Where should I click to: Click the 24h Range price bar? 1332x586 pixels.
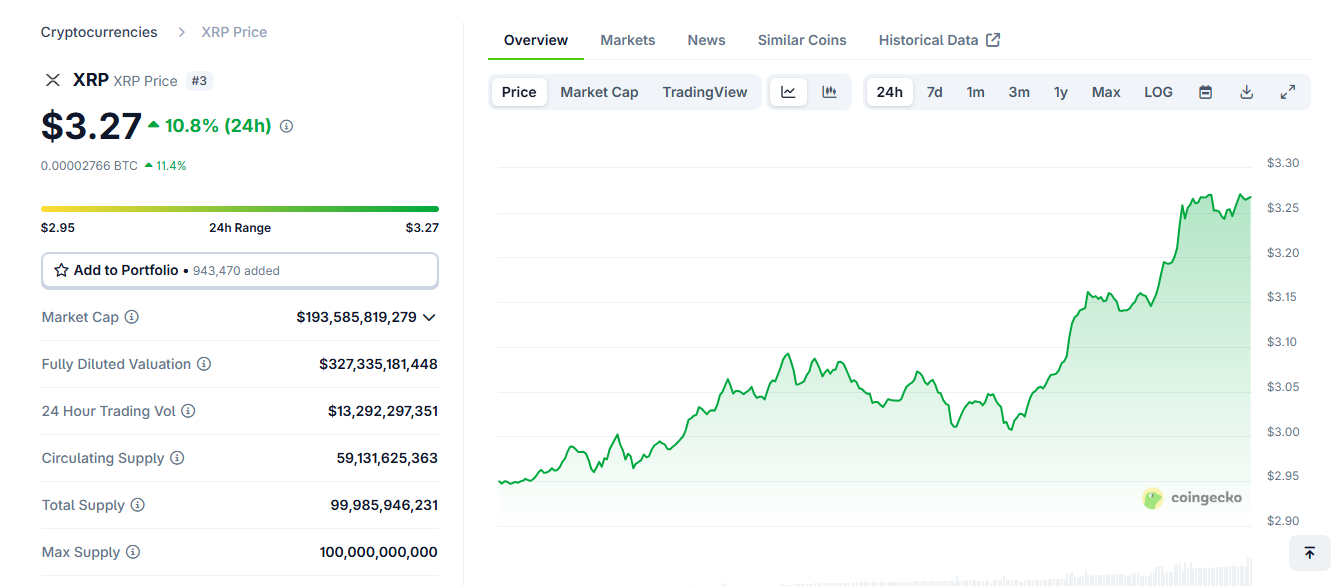point(239,209)
